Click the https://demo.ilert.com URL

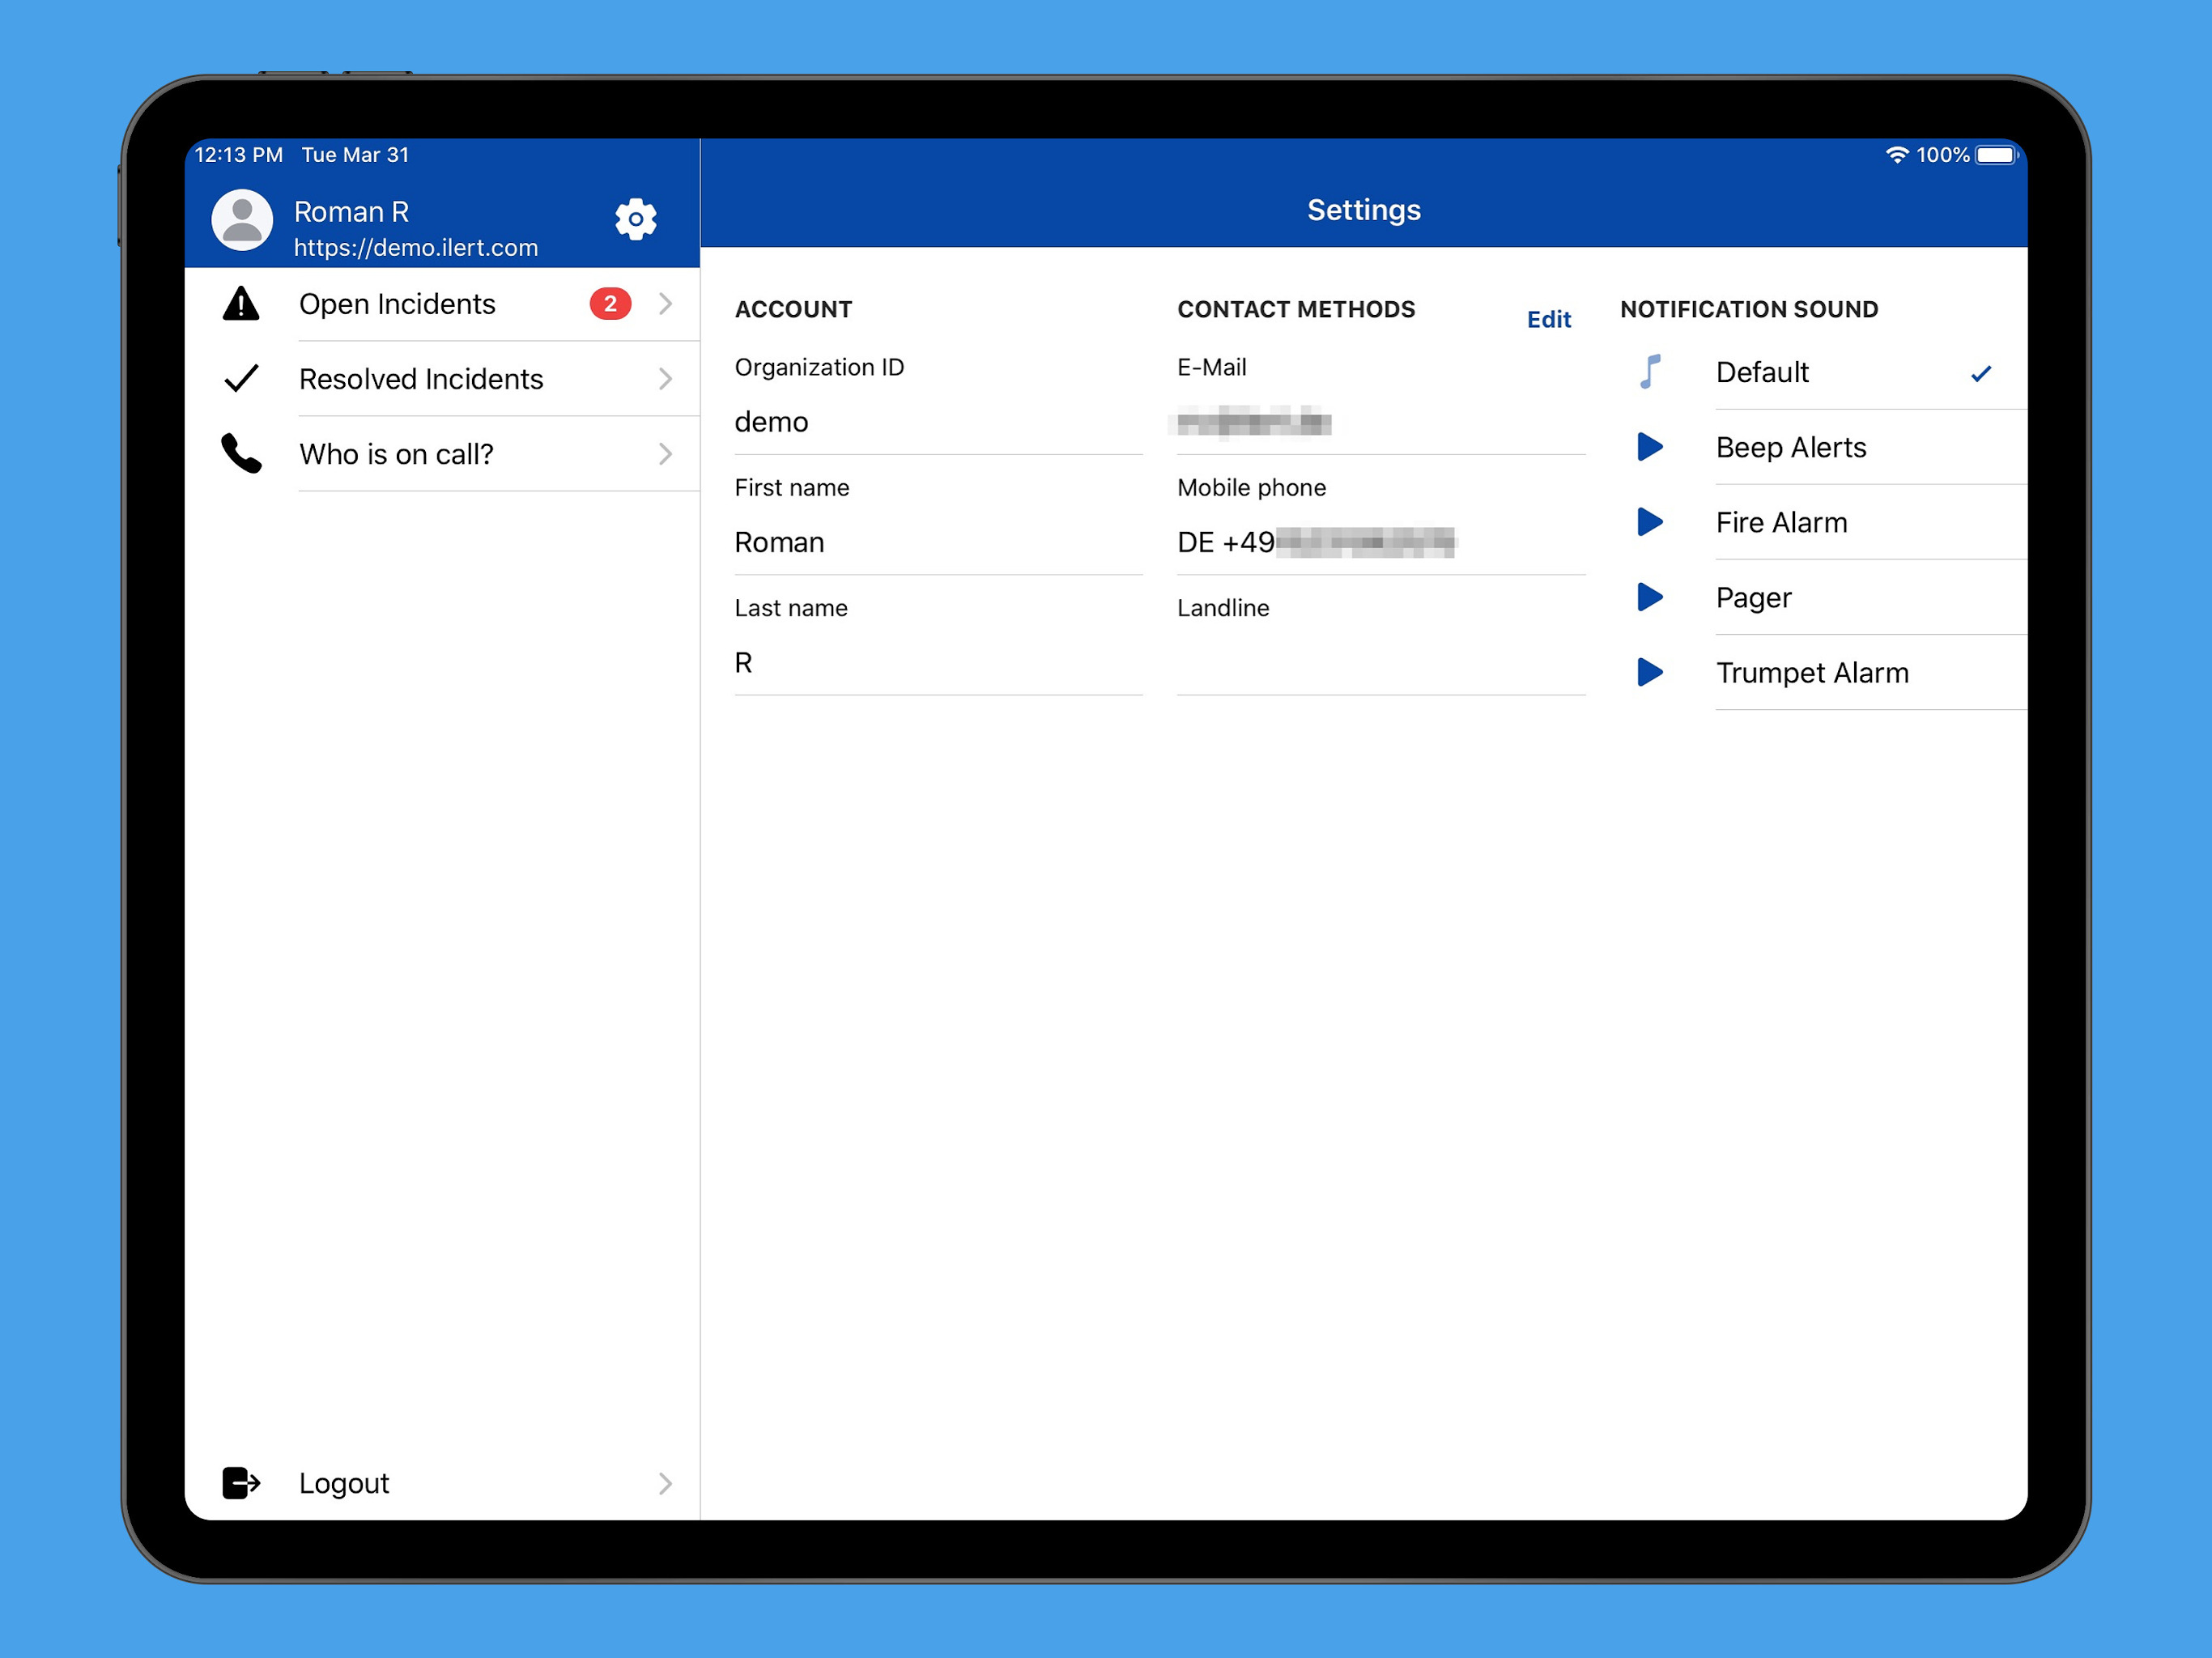pyautogui.click(x=416, y=247)
